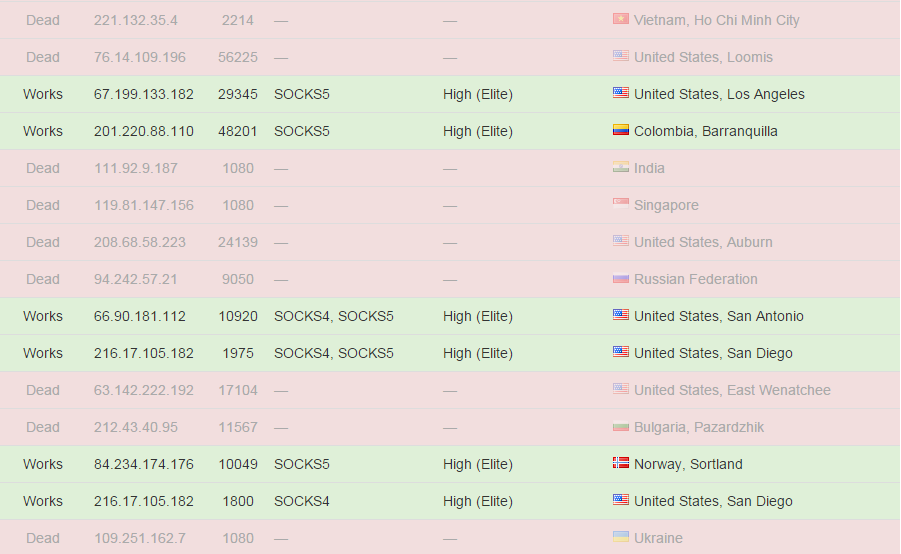Viewport: 901px width, 554px height.
Task: Select IP address 201.220.88.110
Action: (144, 131)
